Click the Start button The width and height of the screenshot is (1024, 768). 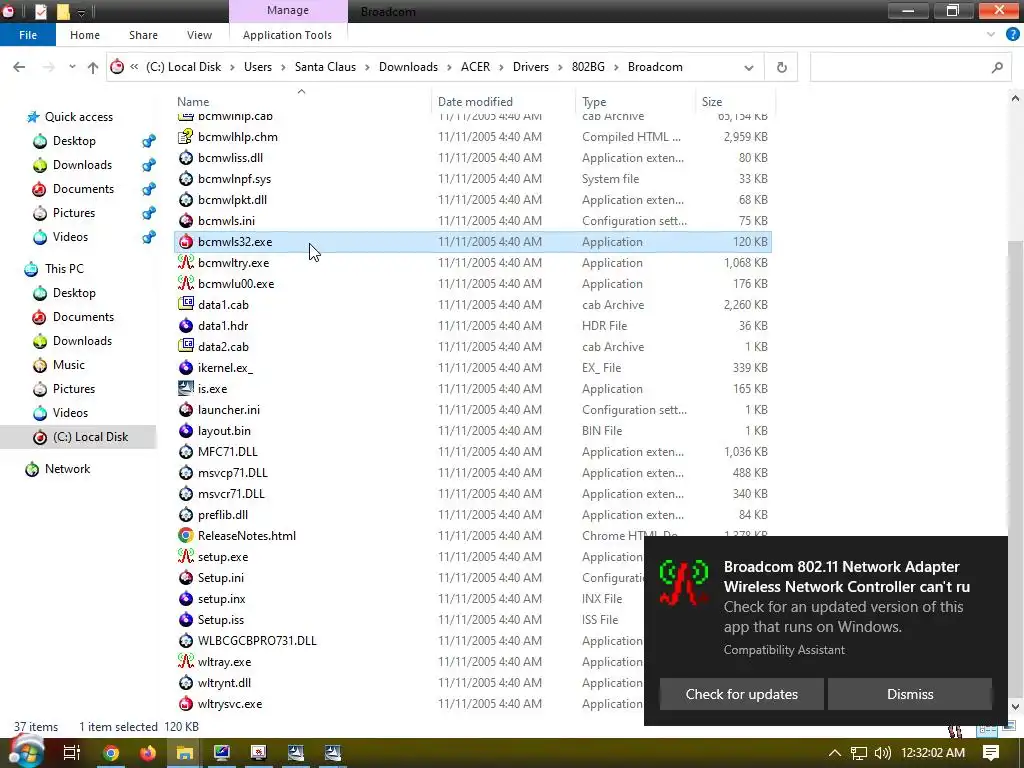(x=25, y=752)
